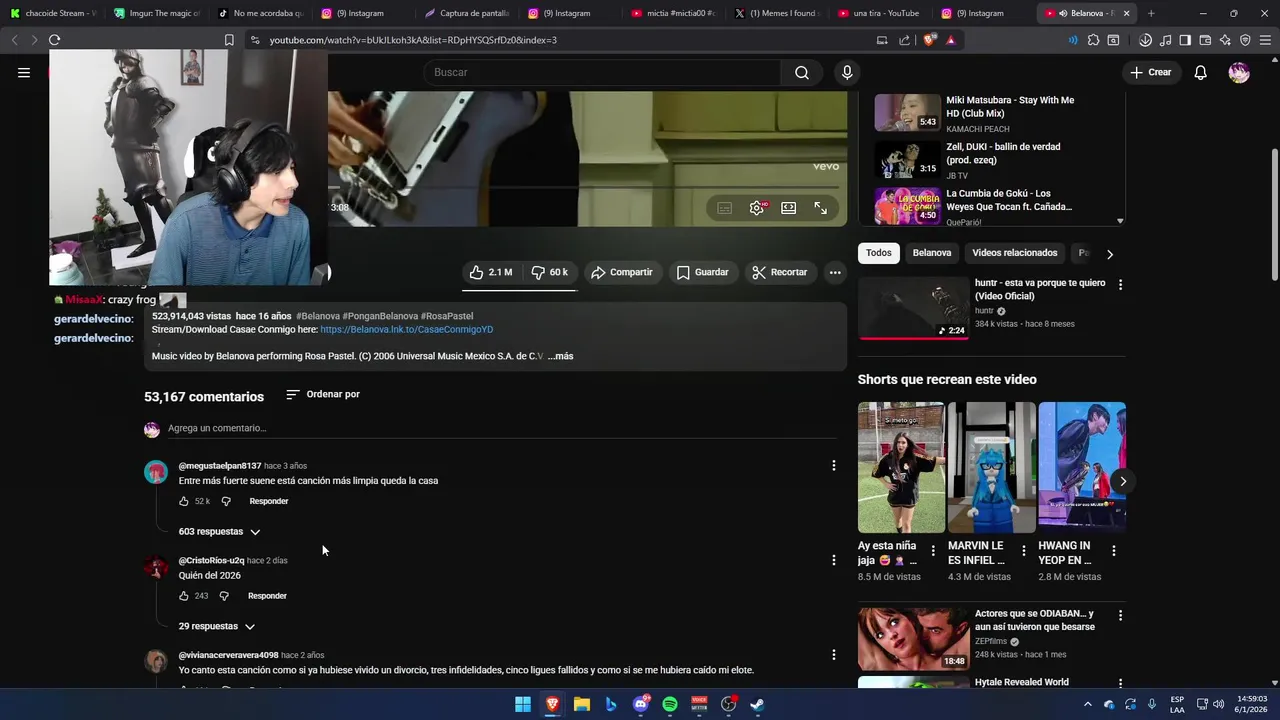Open the Belanova lnk.to CasaeConmigoYD link
Screen dimensions: 1280x720
click(x=407, y=329)
